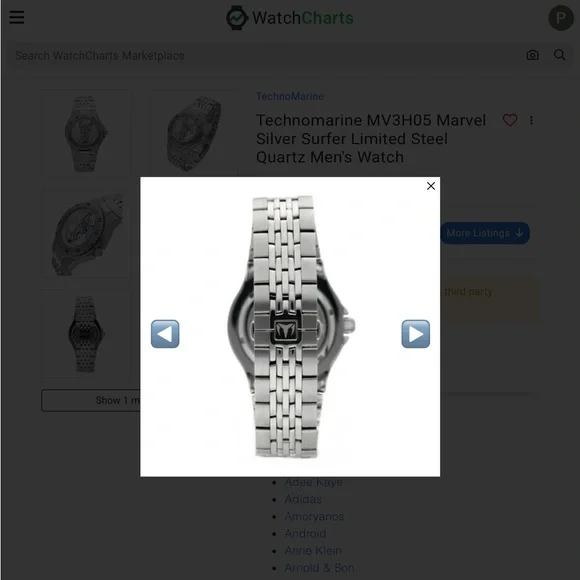
Task: Open the hamburger menu
Action: tap(17, 17)
